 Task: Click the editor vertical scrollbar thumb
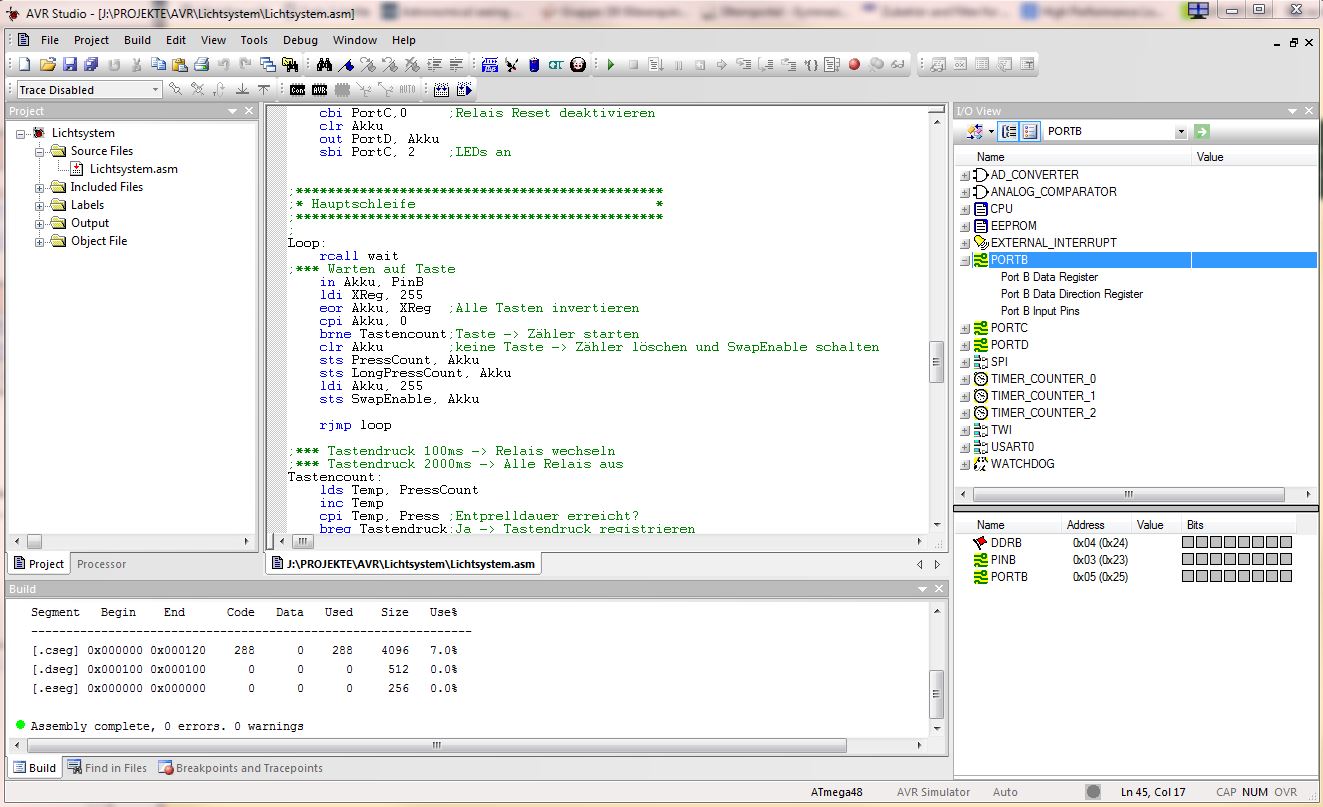(936, 362)
